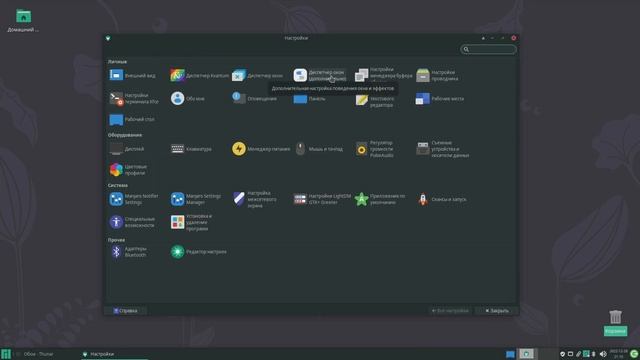Viewport: 640px width, 360px height.
Task: Open Рабочие места workspaces settings
Action: tap(440, 98)
